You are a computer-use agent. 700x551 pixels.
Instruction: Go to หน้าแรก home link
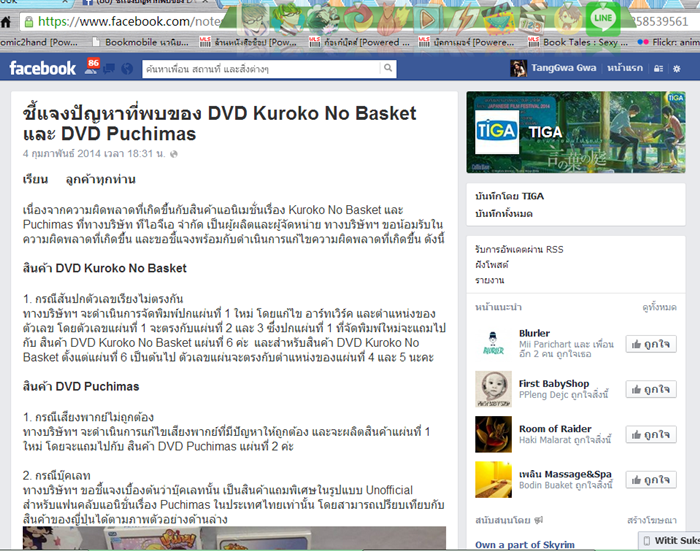click(625, 68)
